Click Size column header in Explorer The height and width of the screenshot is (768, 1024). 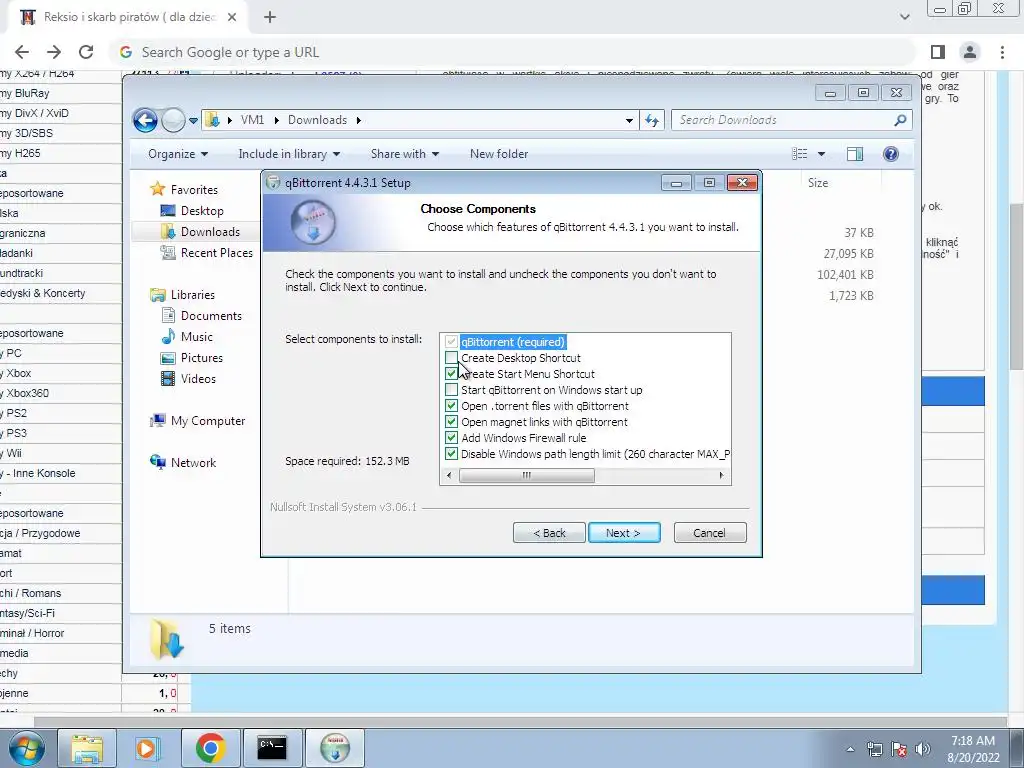818,183
